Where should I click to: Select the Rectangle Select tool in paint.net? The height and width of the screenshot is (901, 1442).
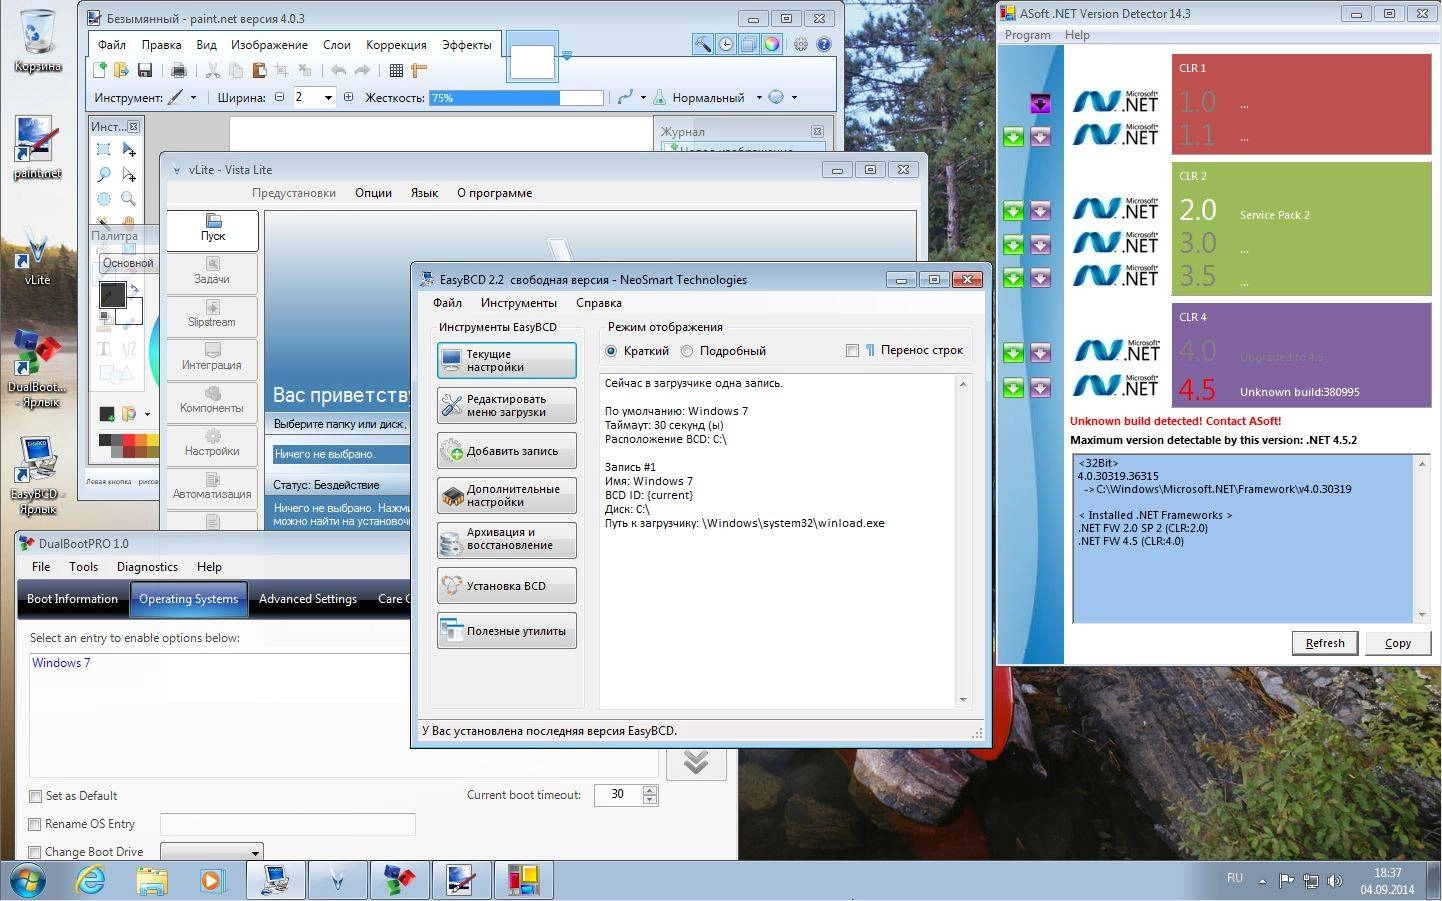tap(103, 149)
